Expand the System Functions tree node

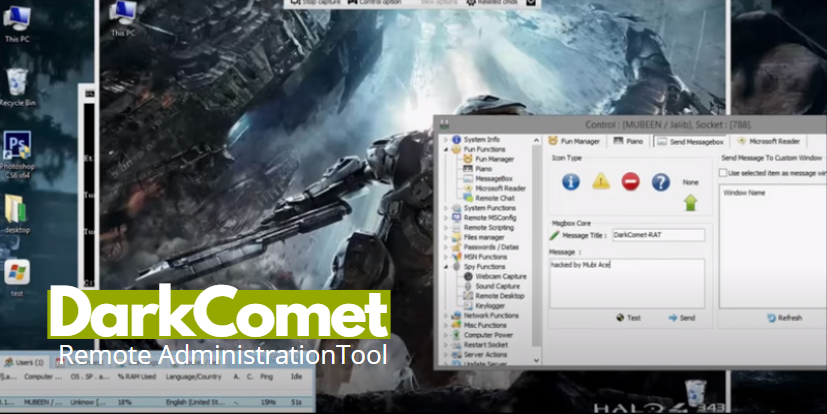[x=446, y=208]
